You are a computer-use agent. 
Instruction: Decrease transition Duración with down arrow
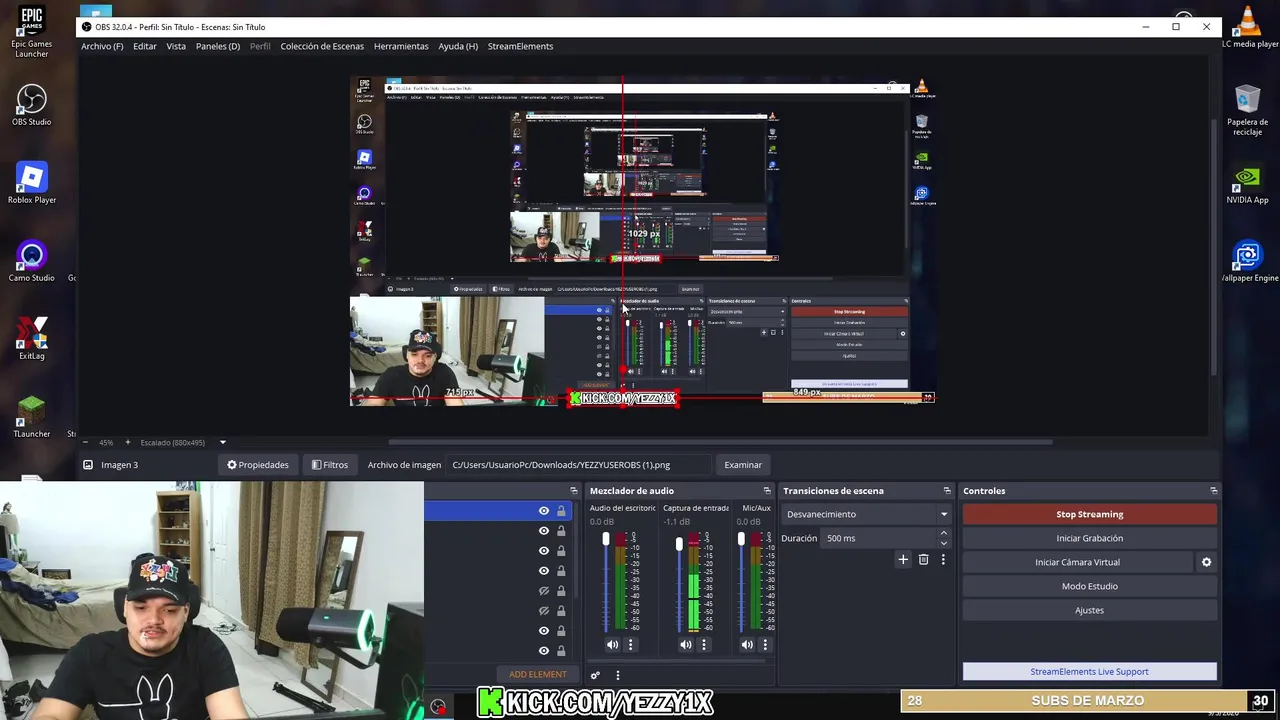[943, 542]
